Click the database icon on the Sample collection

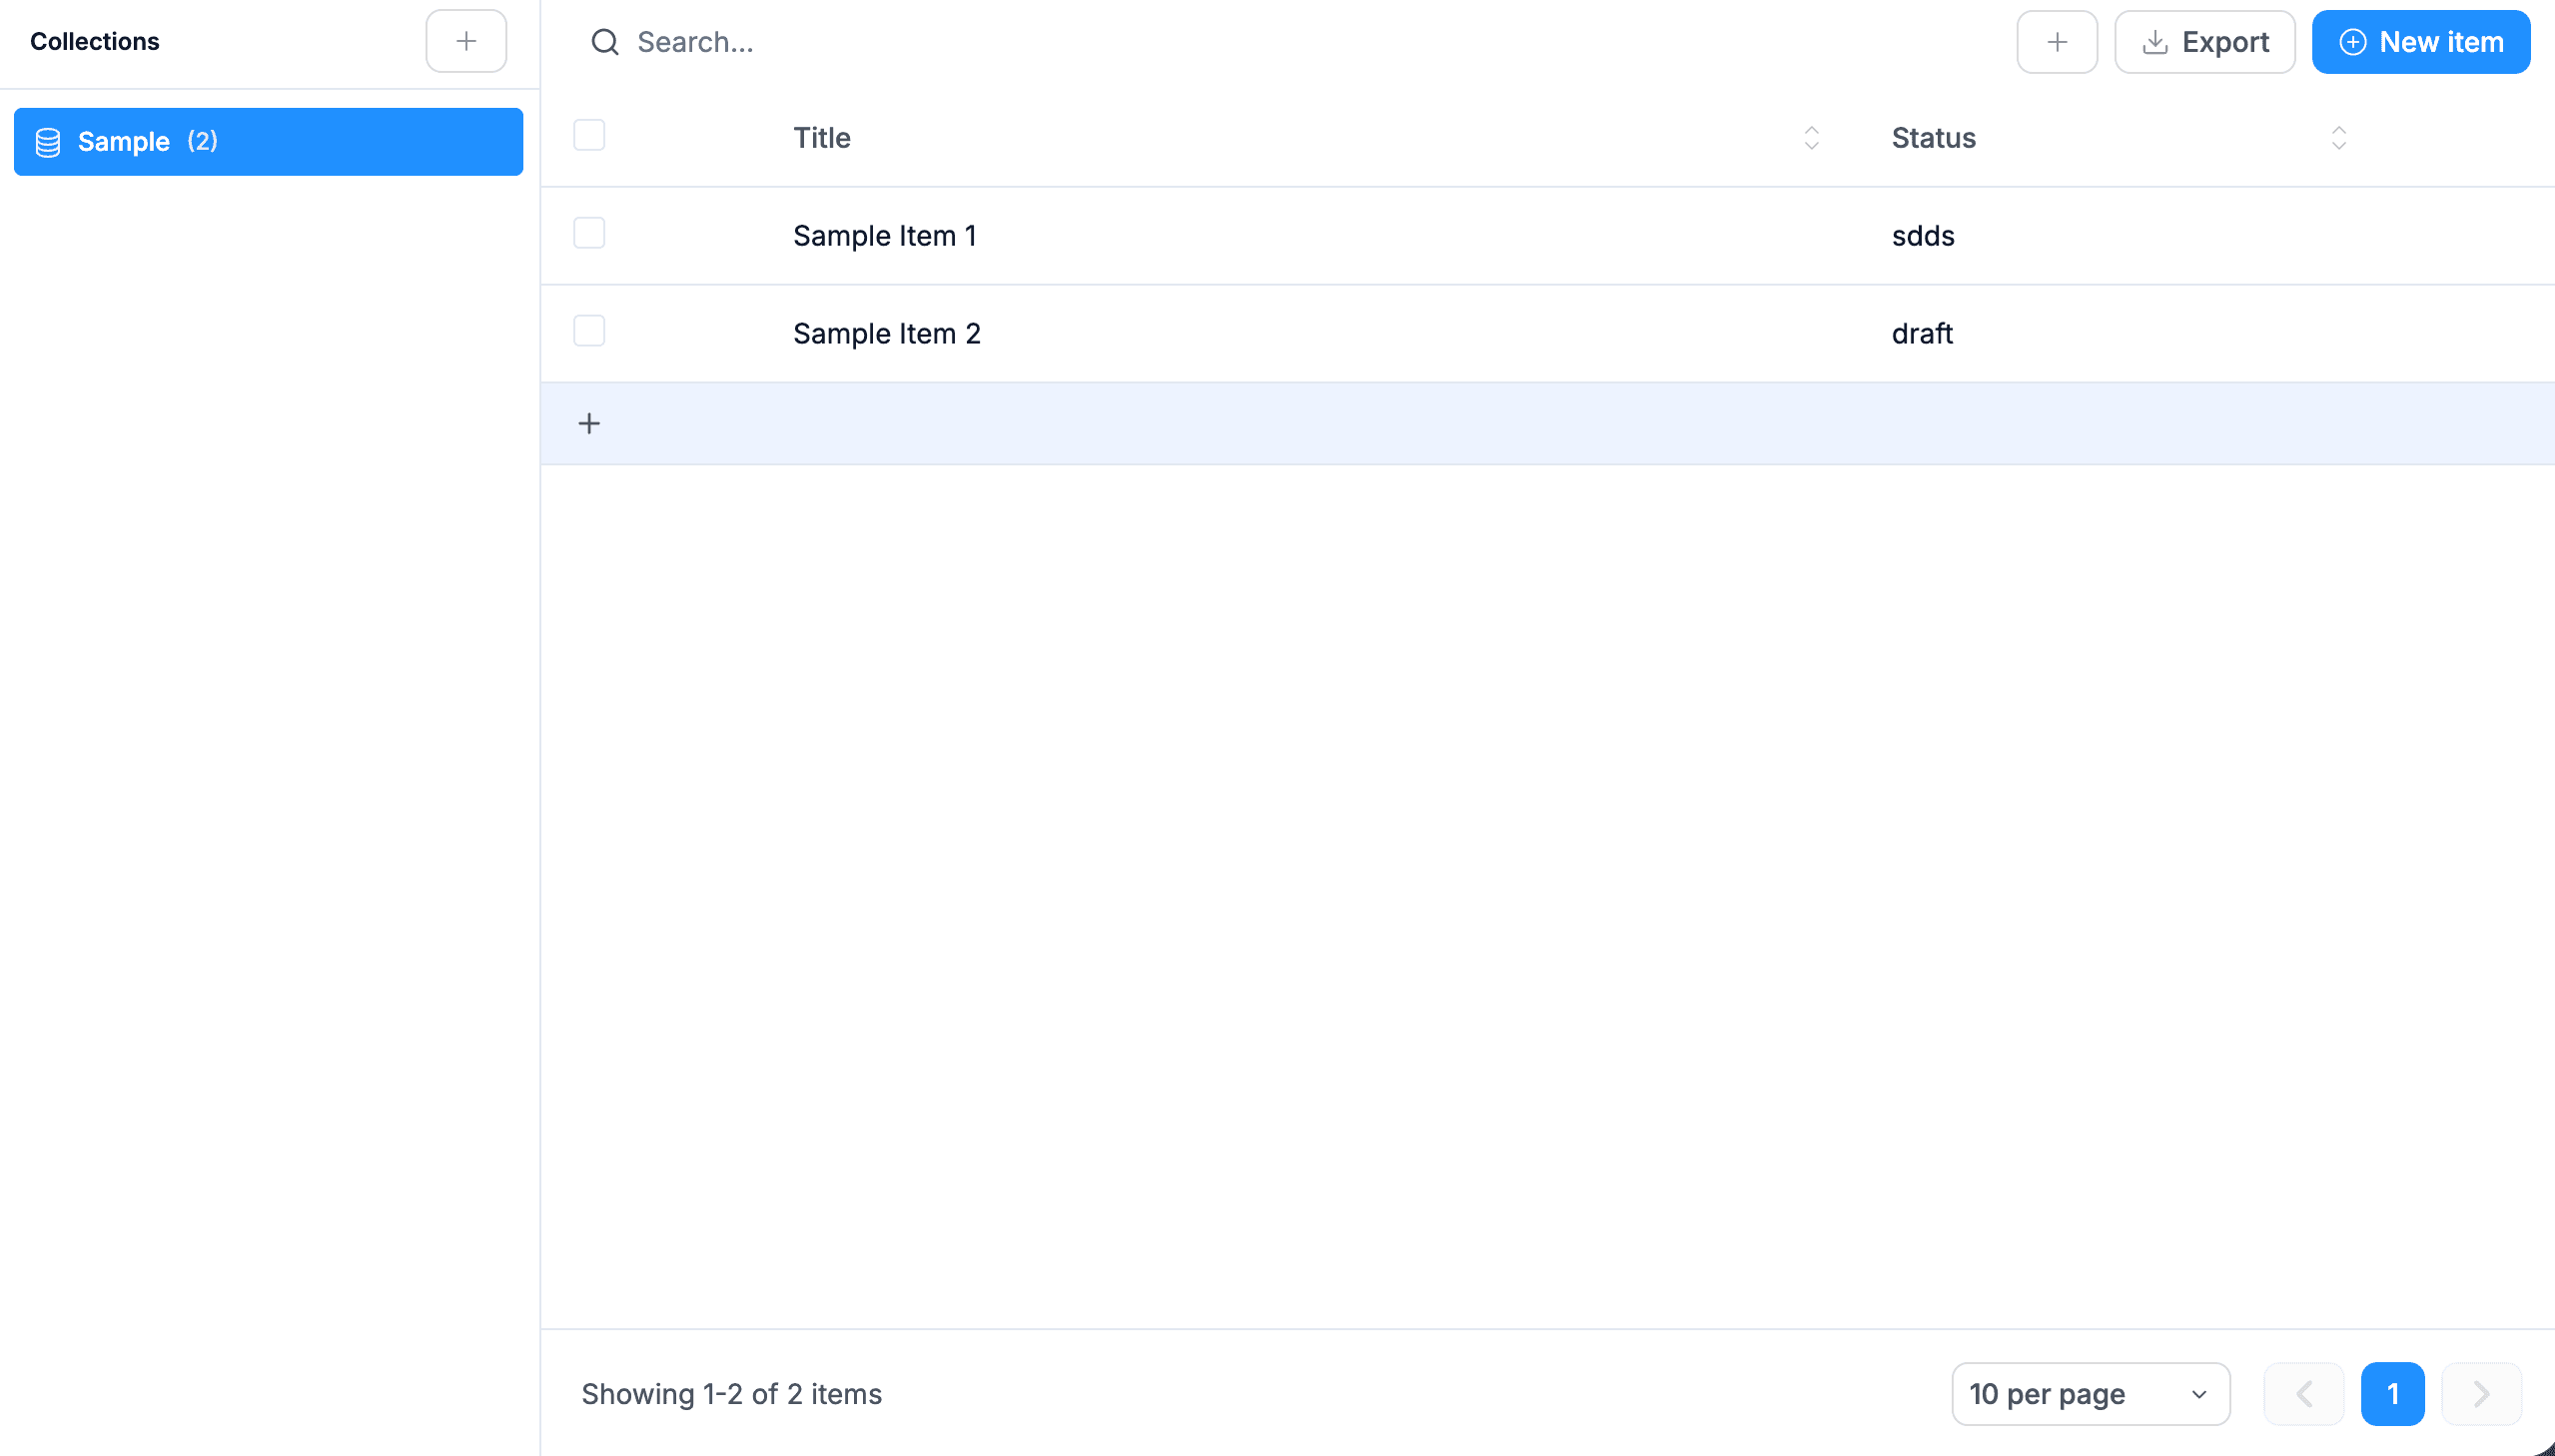click(47, 141)
